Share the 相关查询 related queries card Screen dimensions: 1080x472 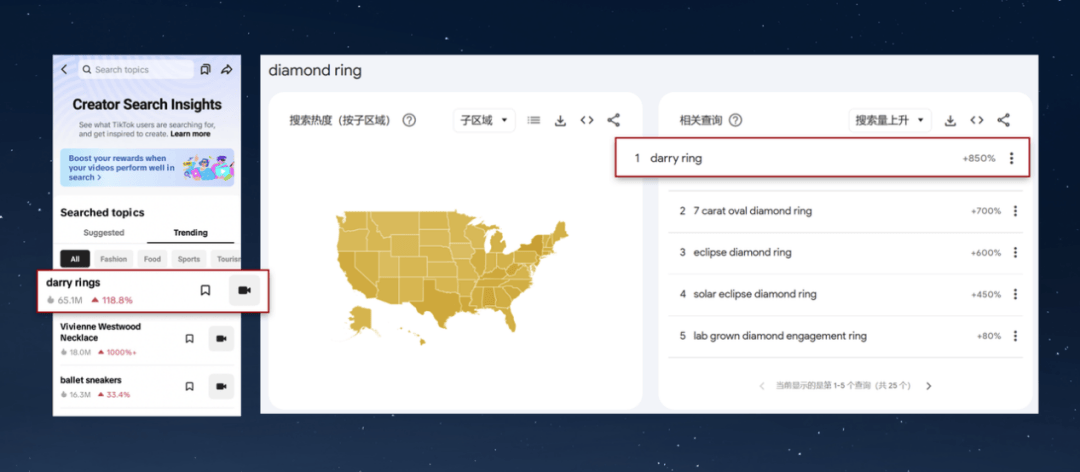[1004, 120]
